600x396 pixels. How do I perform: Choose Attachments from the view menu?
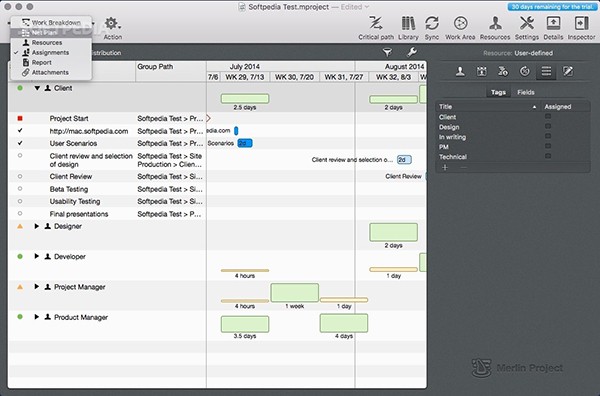51,72
